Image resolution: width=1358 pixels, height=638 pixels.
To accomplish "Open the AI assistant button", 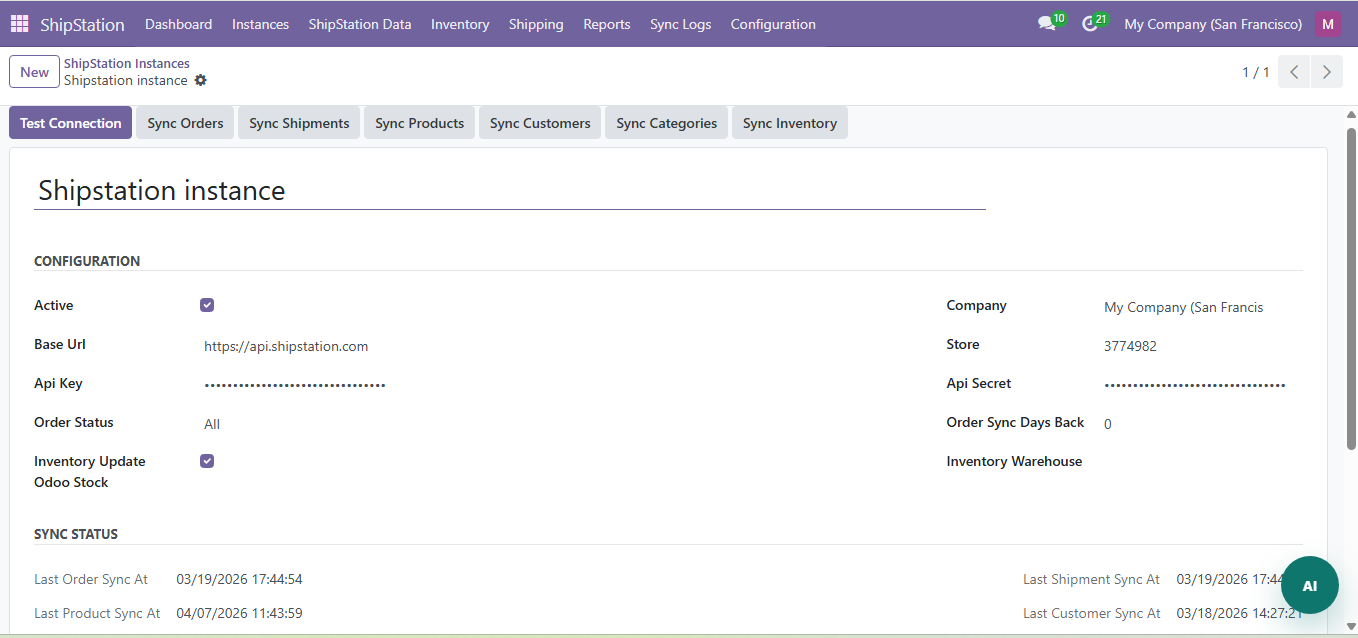I will coord(1310,585).
